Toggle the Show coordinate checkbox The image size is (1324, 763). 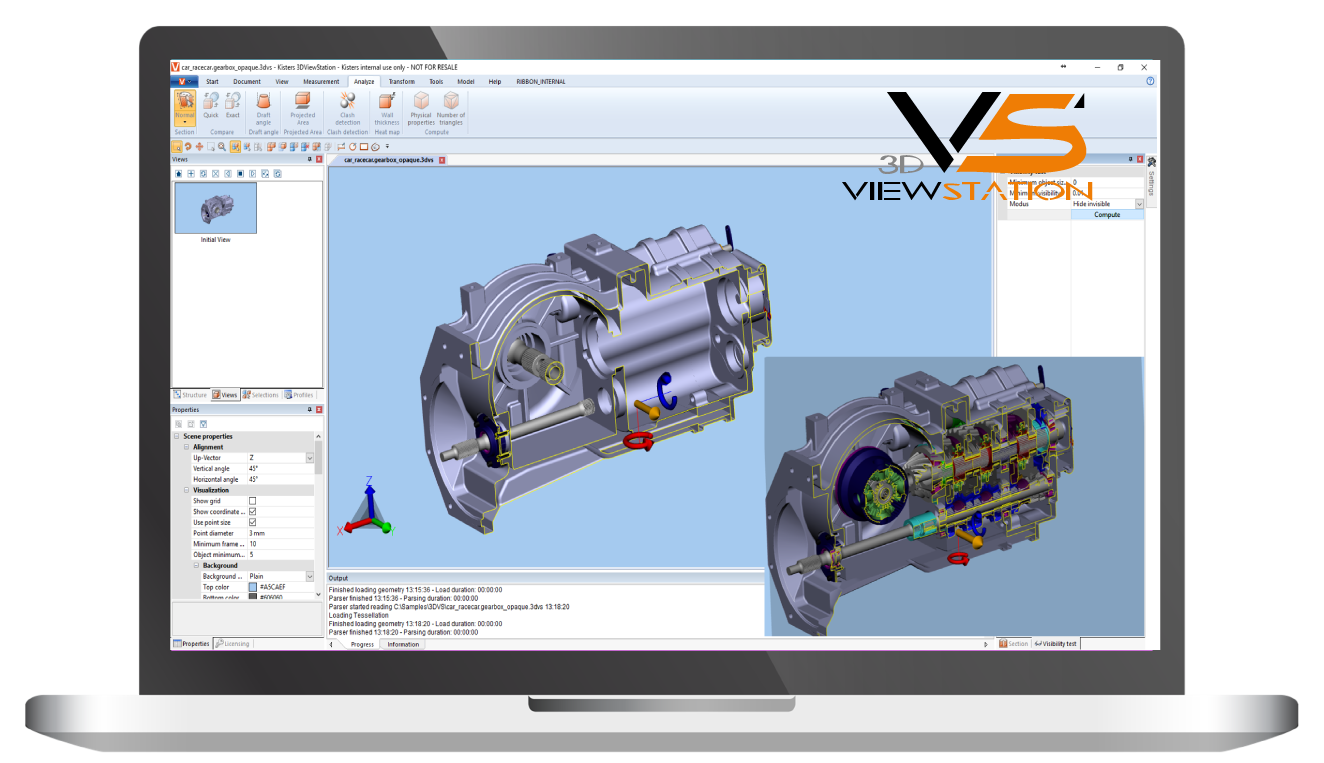tap(252, 512)
